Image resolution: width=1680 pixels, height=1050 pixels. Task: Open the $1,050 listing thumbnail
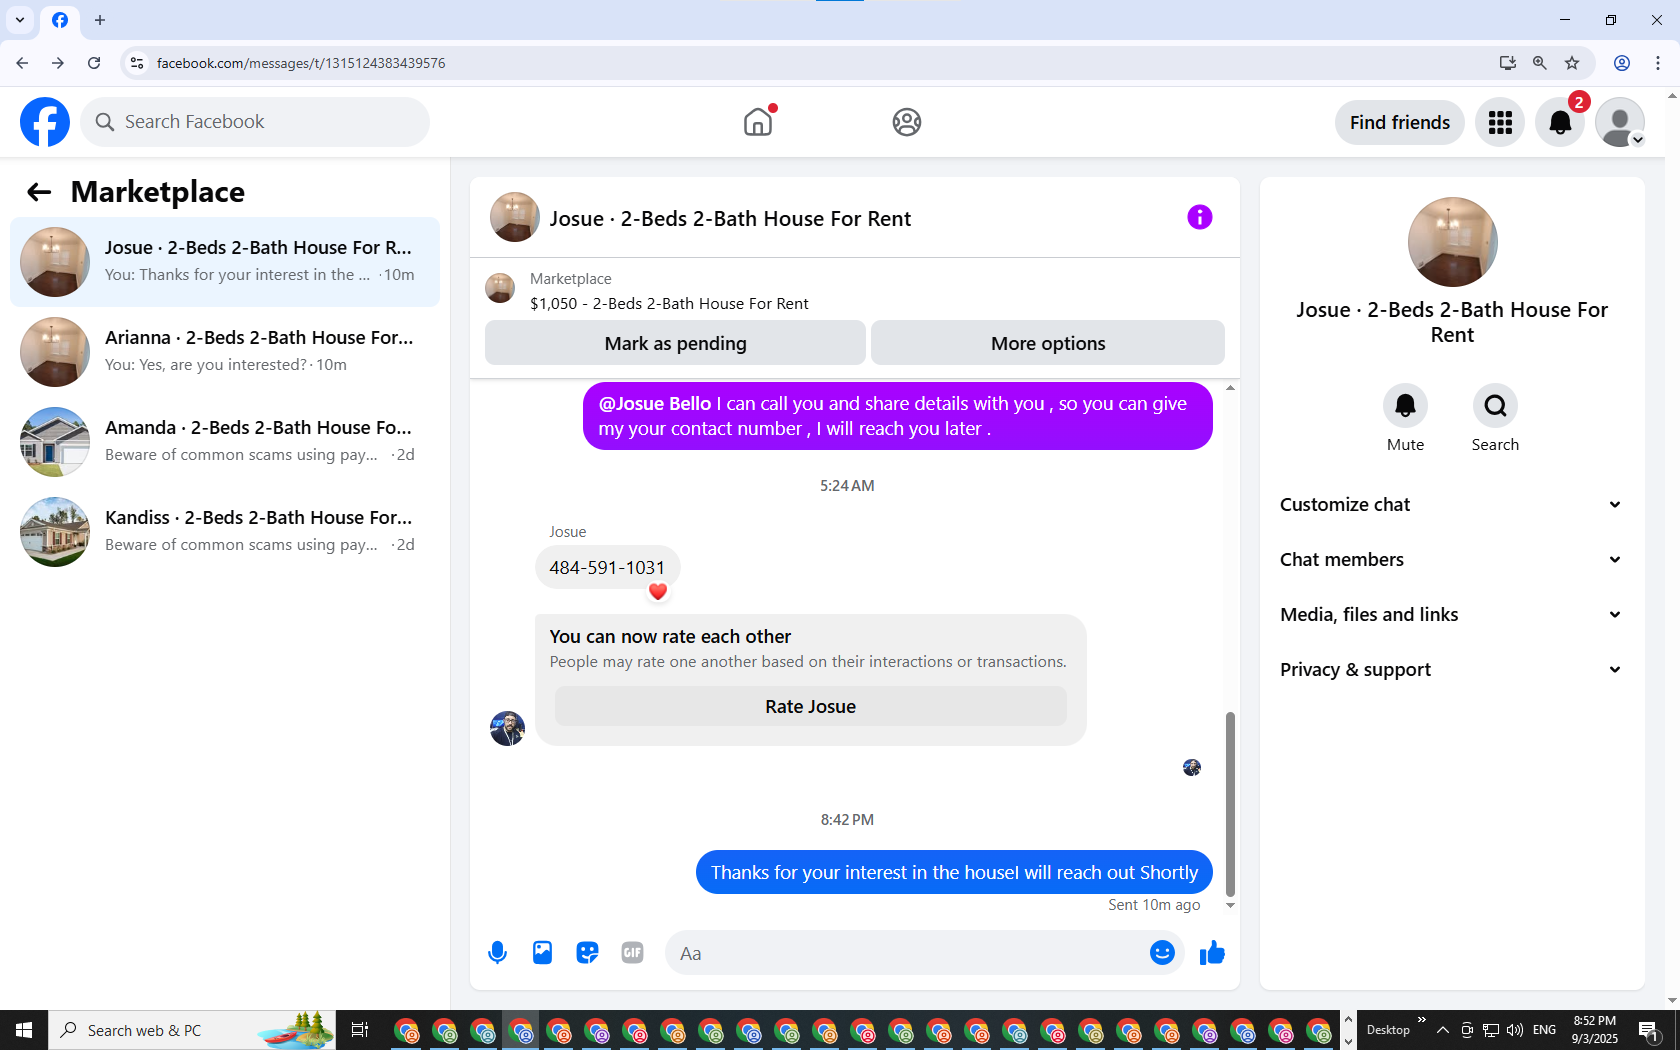500,288
